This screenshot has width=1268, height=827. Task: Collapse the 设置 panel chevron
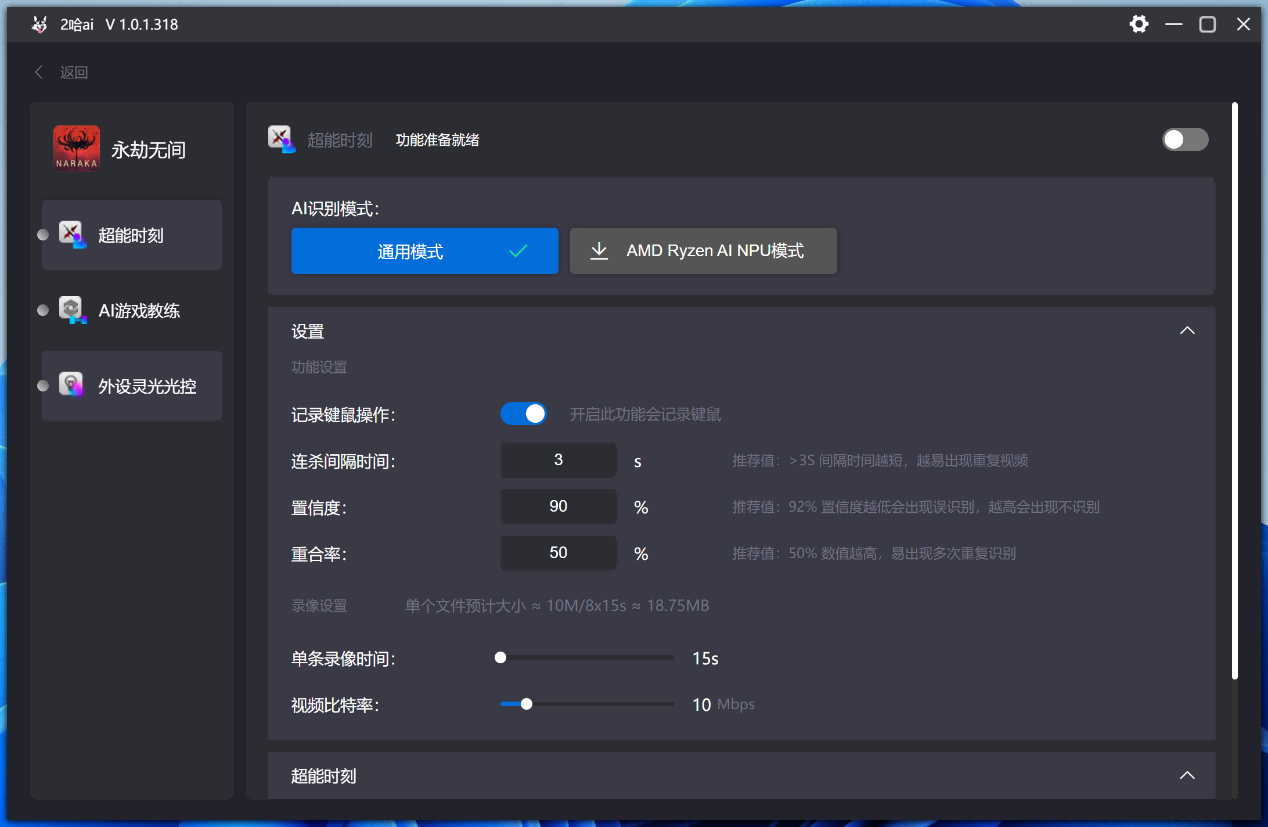coord(1187,329)
